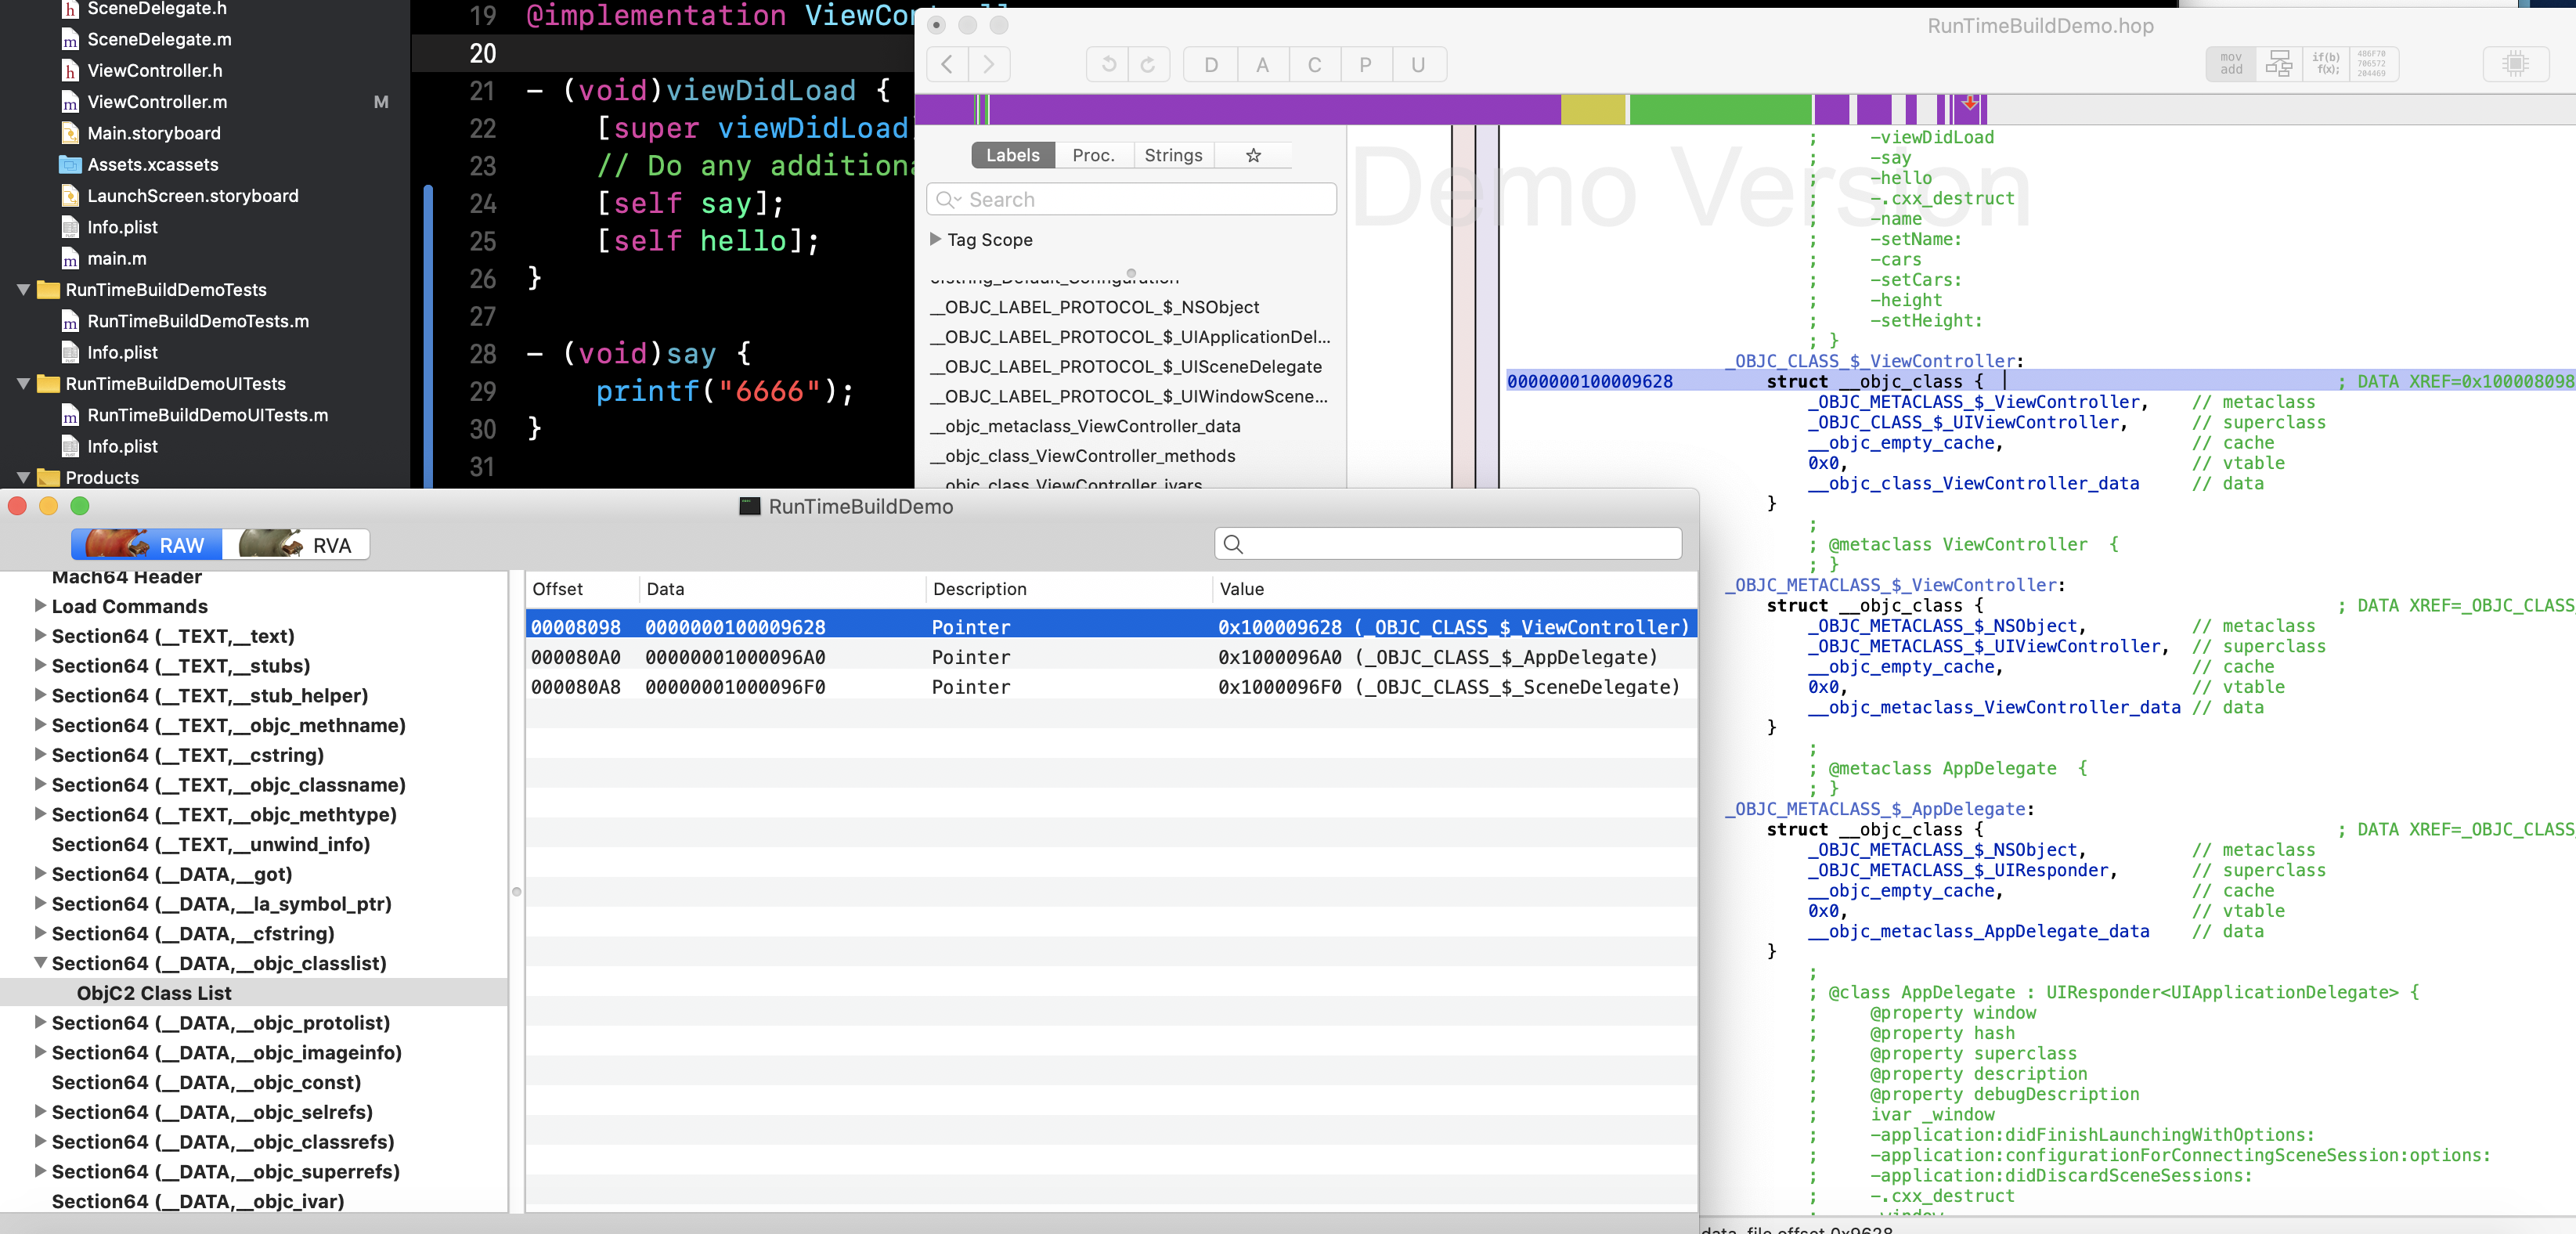The height and width of the screenshot is (1234, 2576).
Task: Grab the MachOView split-pane divider handle
Action: 516,891
